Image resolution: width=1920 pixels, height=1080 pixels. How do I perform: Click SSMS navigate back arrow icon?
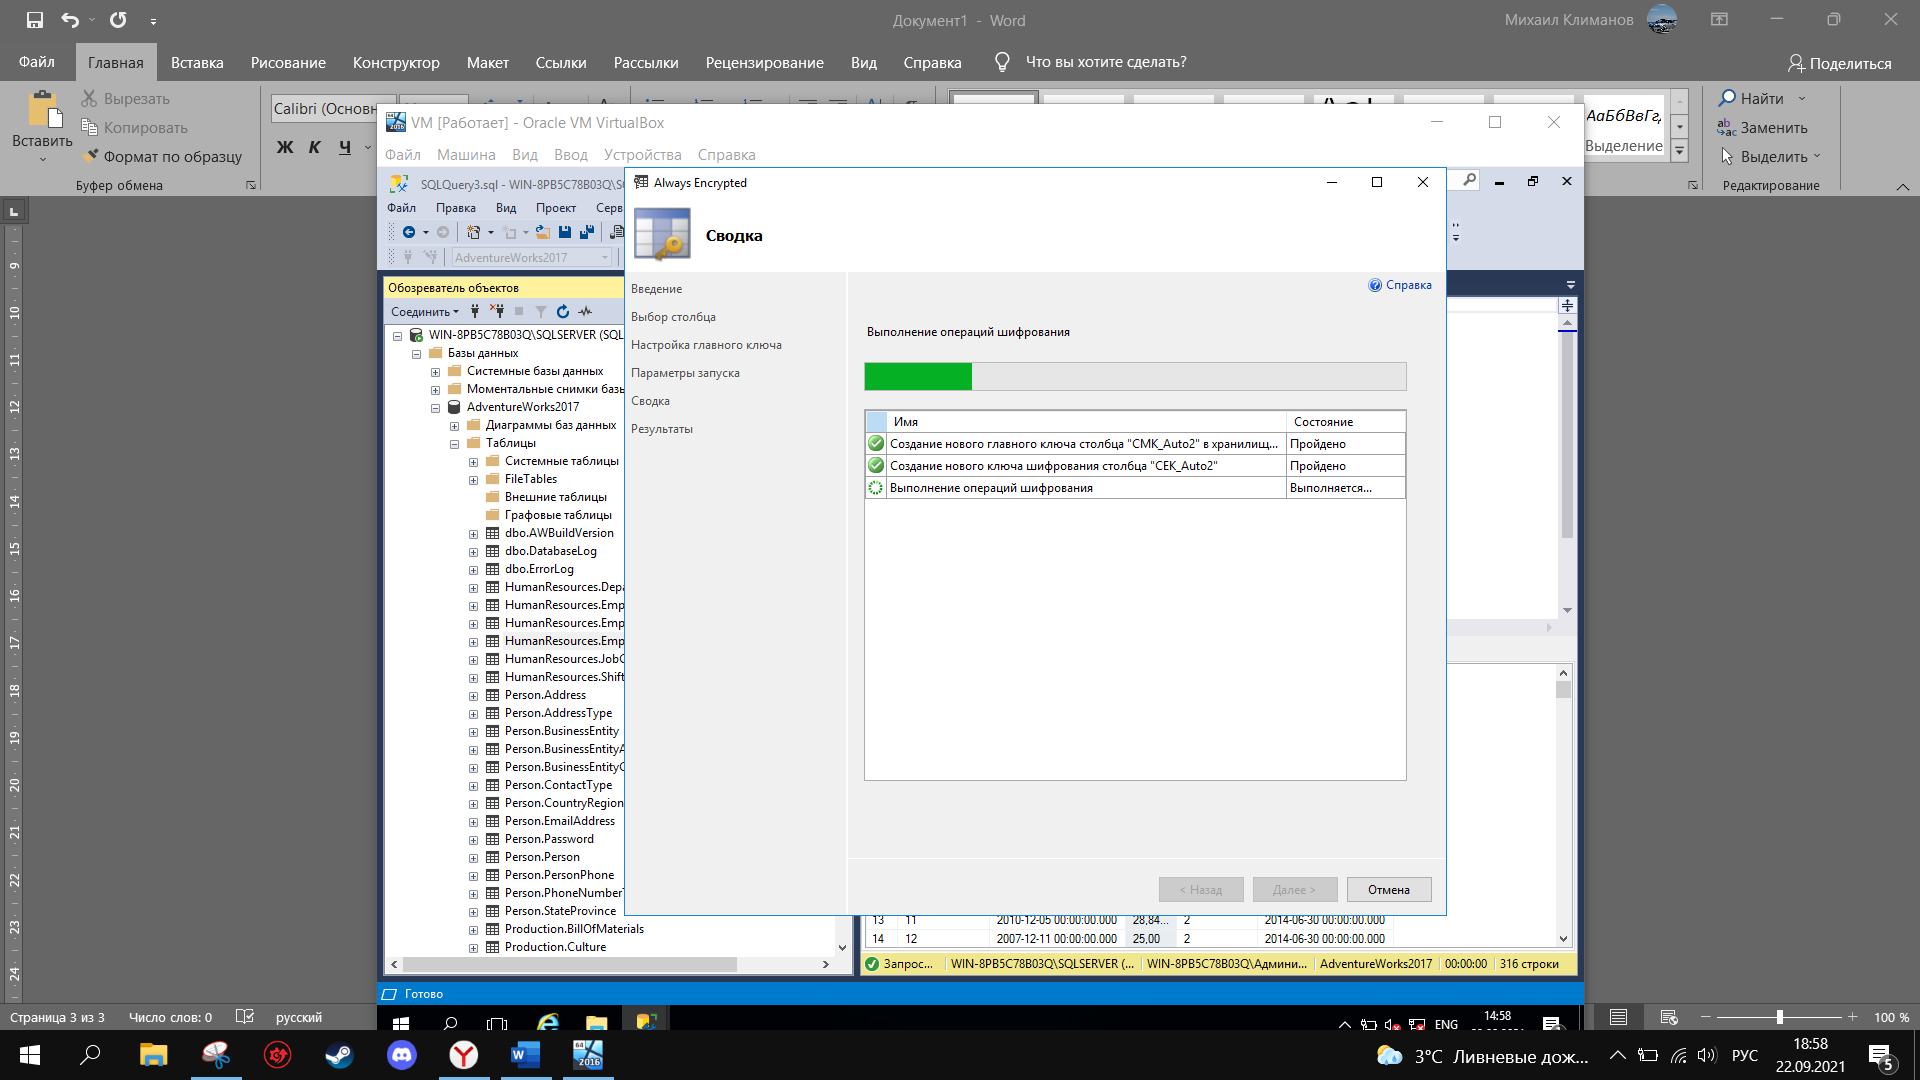[x=409, y=232]
